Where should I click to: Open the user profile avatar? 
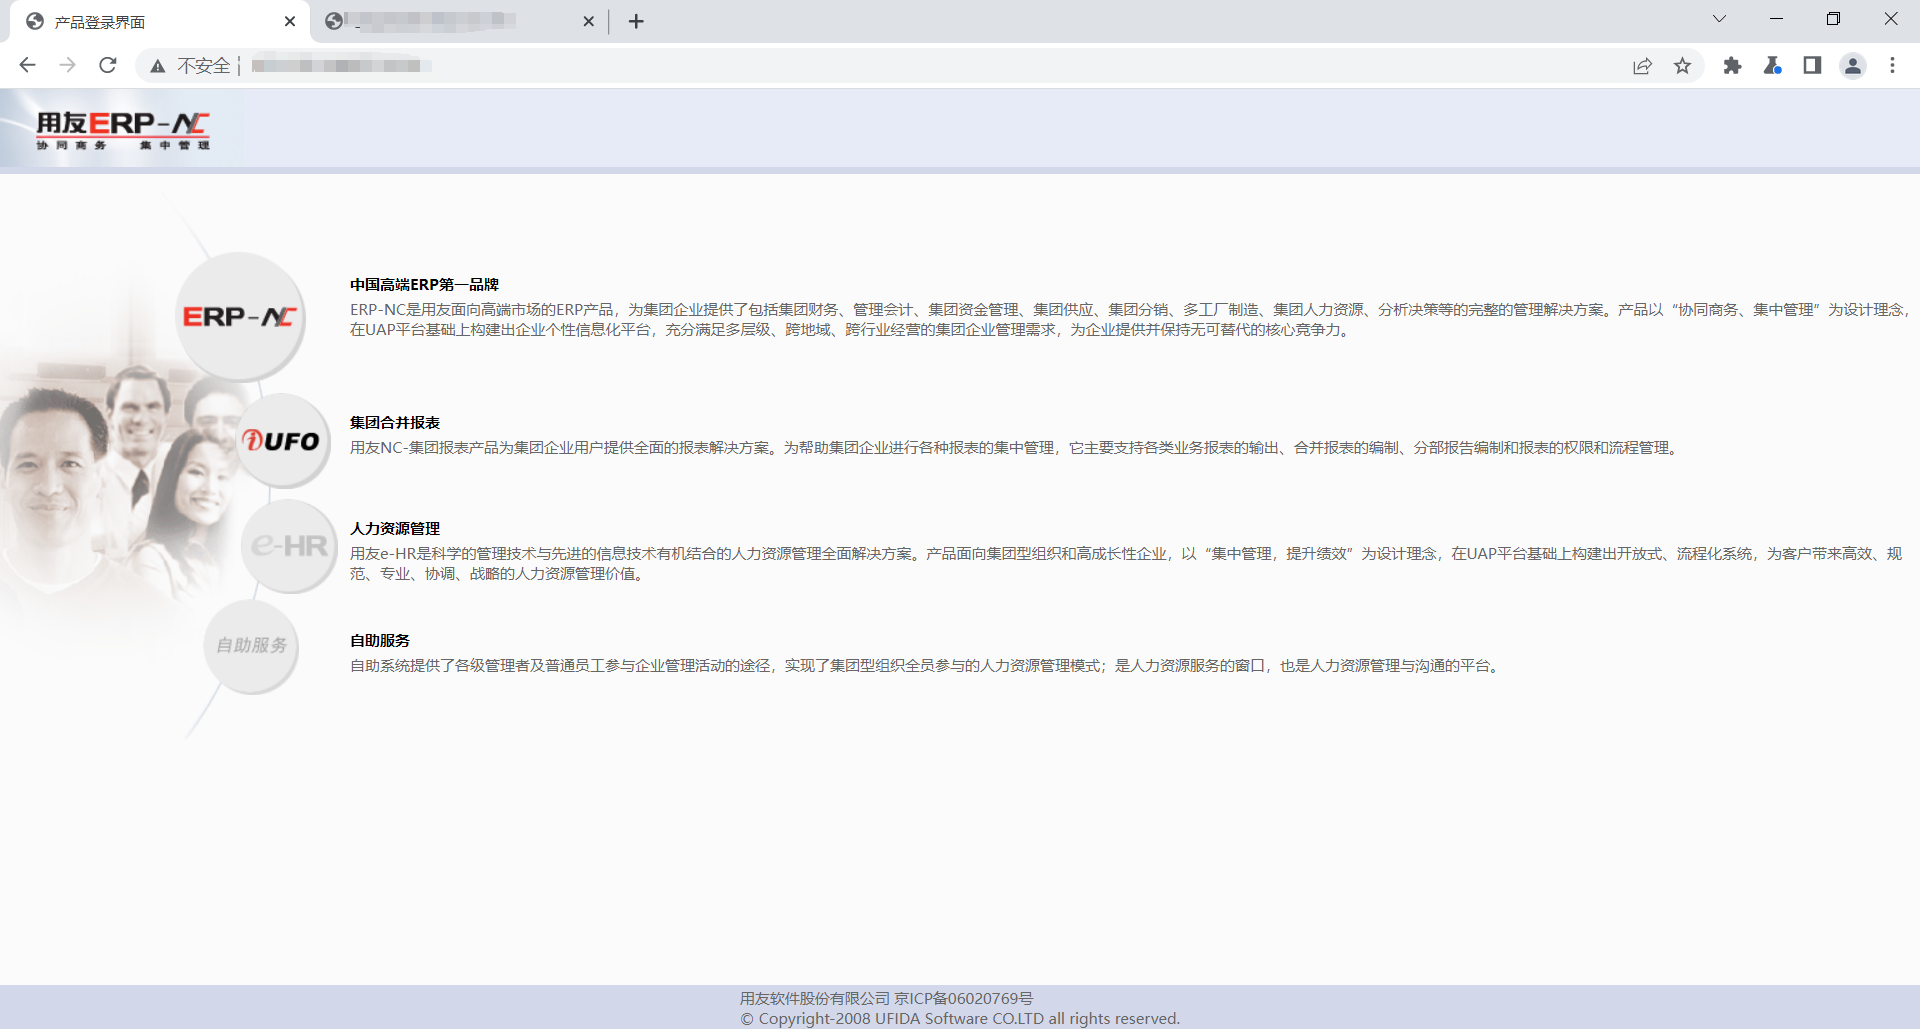[1853, 66]
